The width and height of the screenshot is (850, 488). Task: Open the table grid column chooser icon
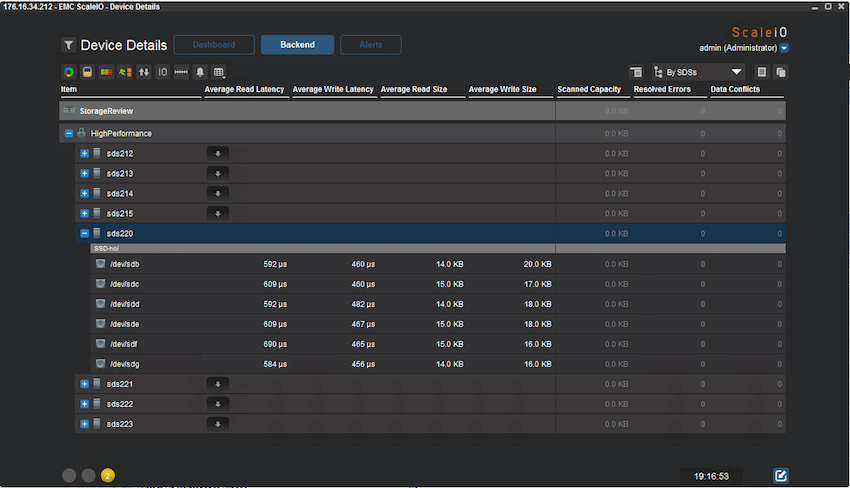(219, 72)
